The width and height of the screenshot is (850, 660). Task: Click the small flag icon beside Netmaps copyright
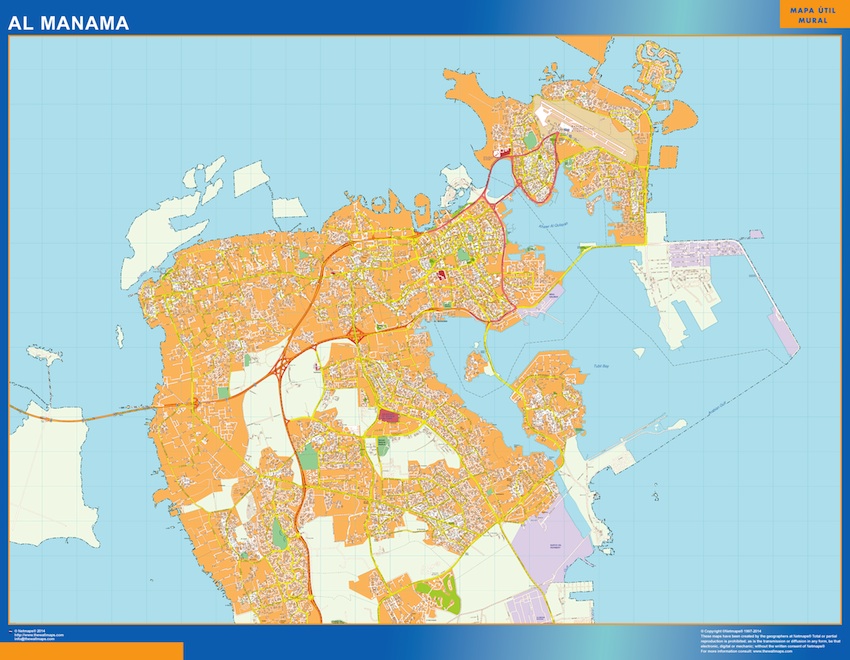pos(11,631)
